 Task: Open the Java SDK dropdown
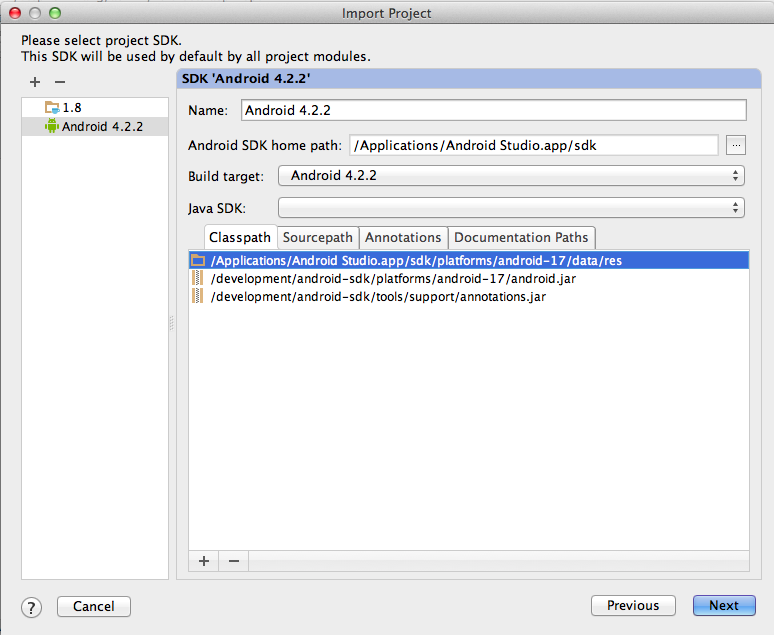pyautogui.click(x=511, y=208)
